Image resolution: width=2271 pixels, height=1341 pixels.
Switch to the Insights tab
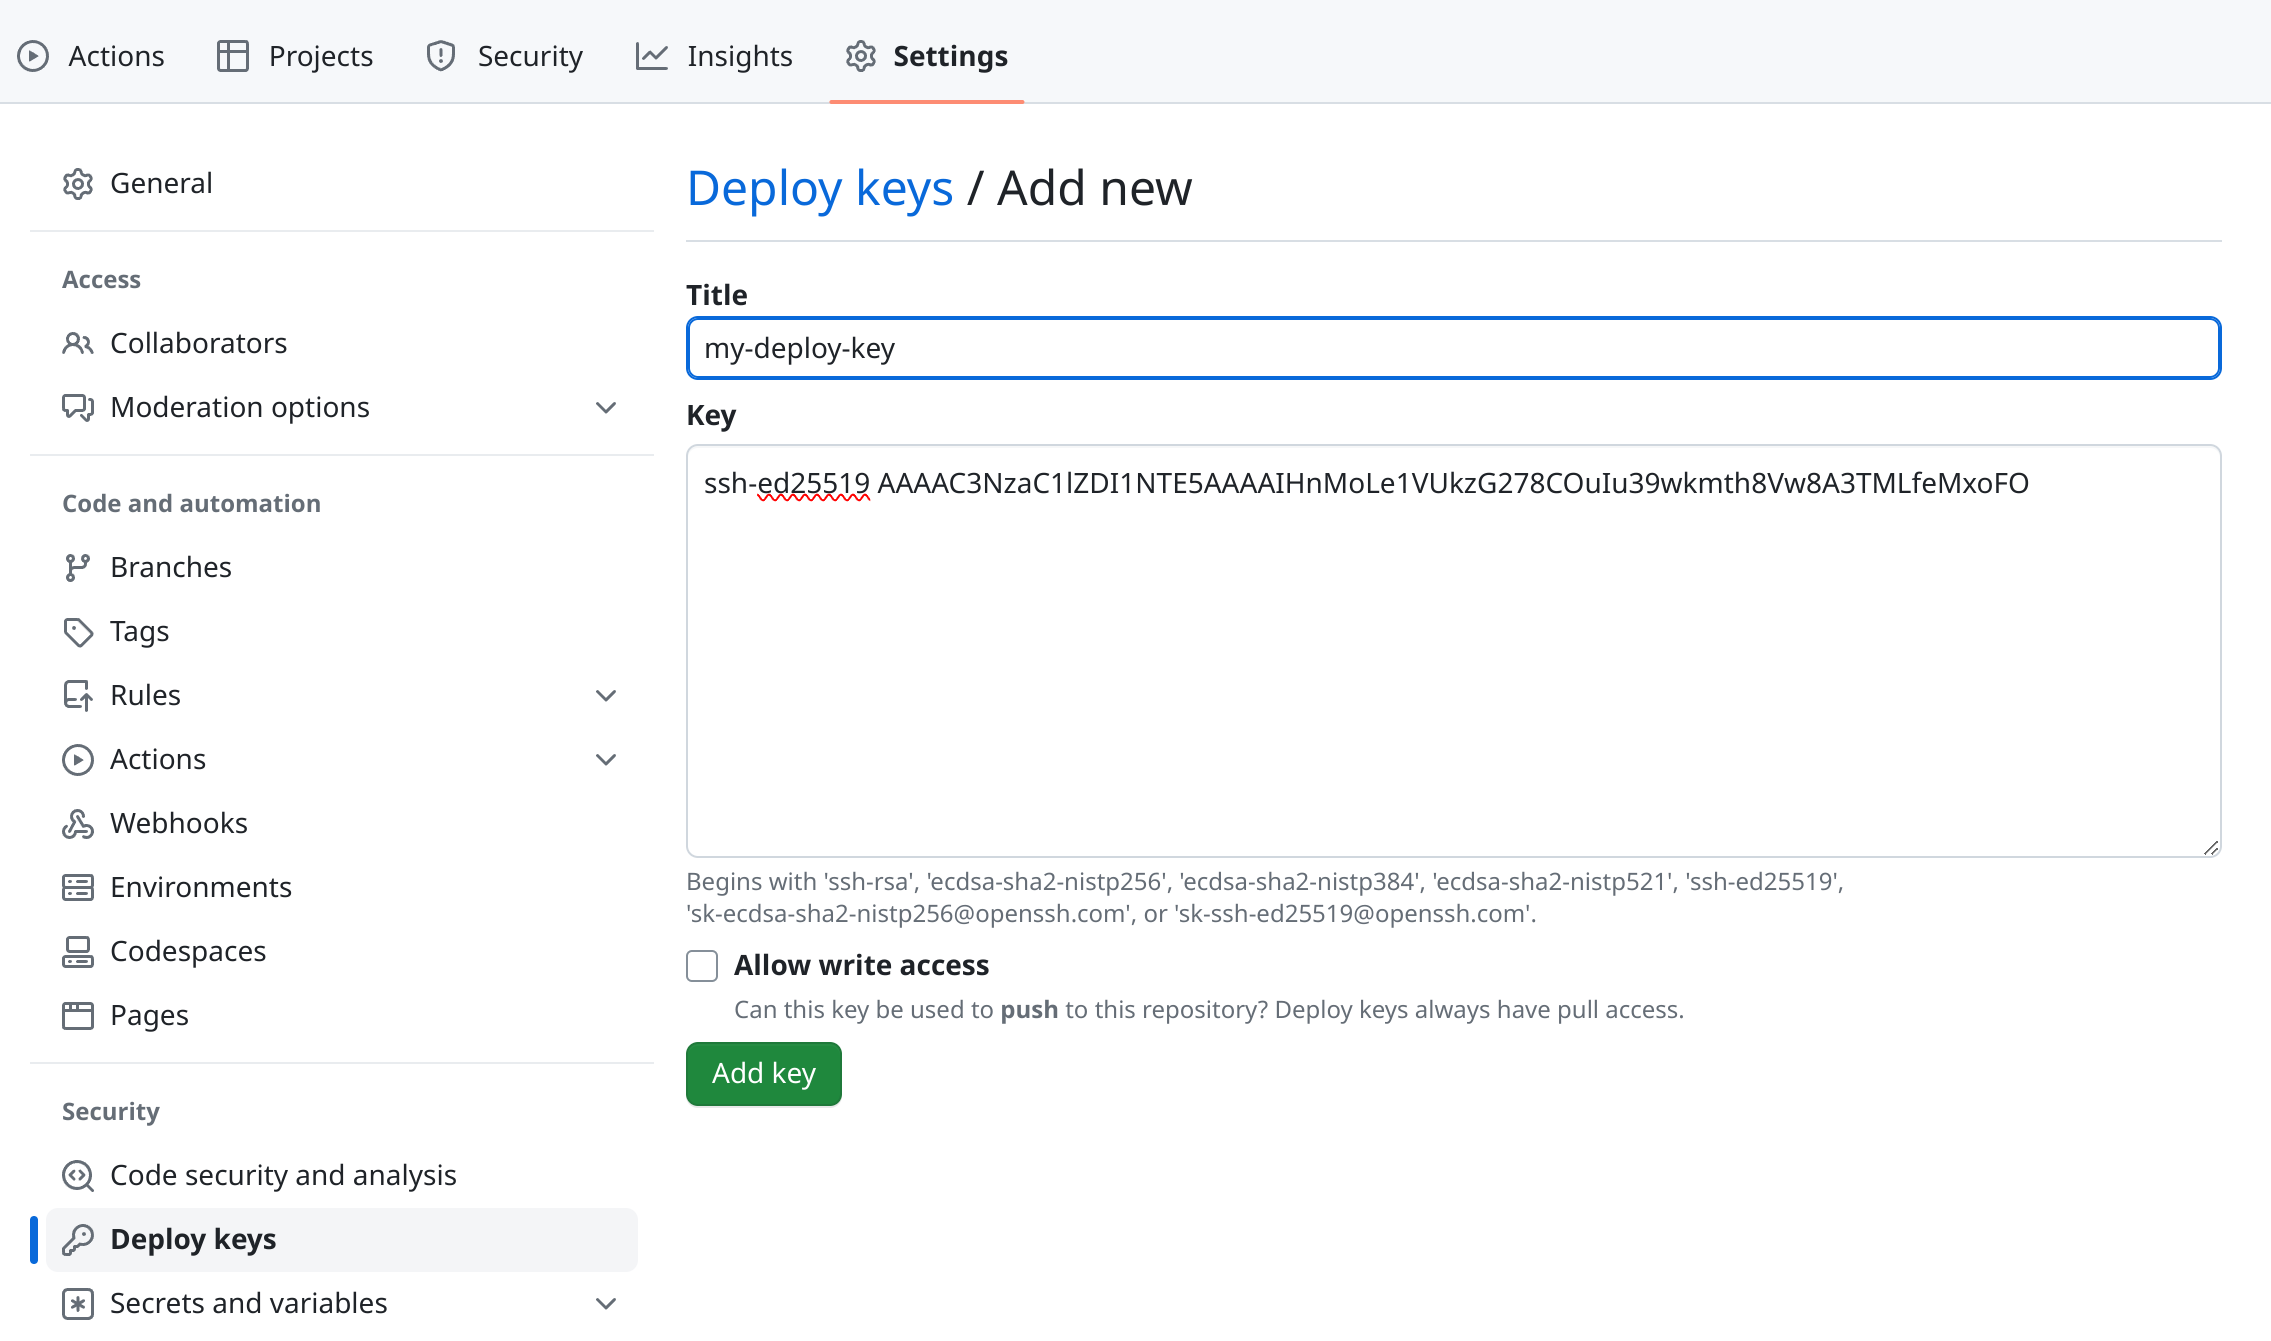pyautogui.click(x=714, y=56)
